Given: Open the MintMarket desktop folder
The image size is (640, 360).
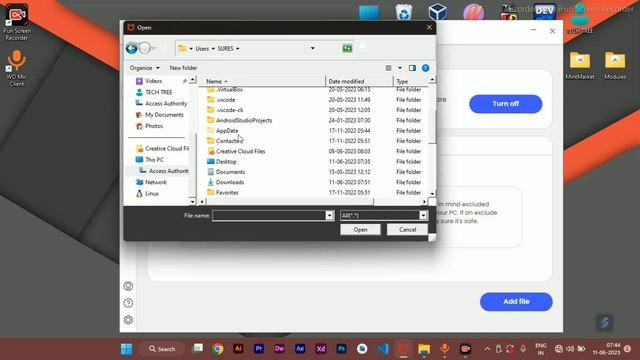Looking at the screenshot, I should [580, 65].
